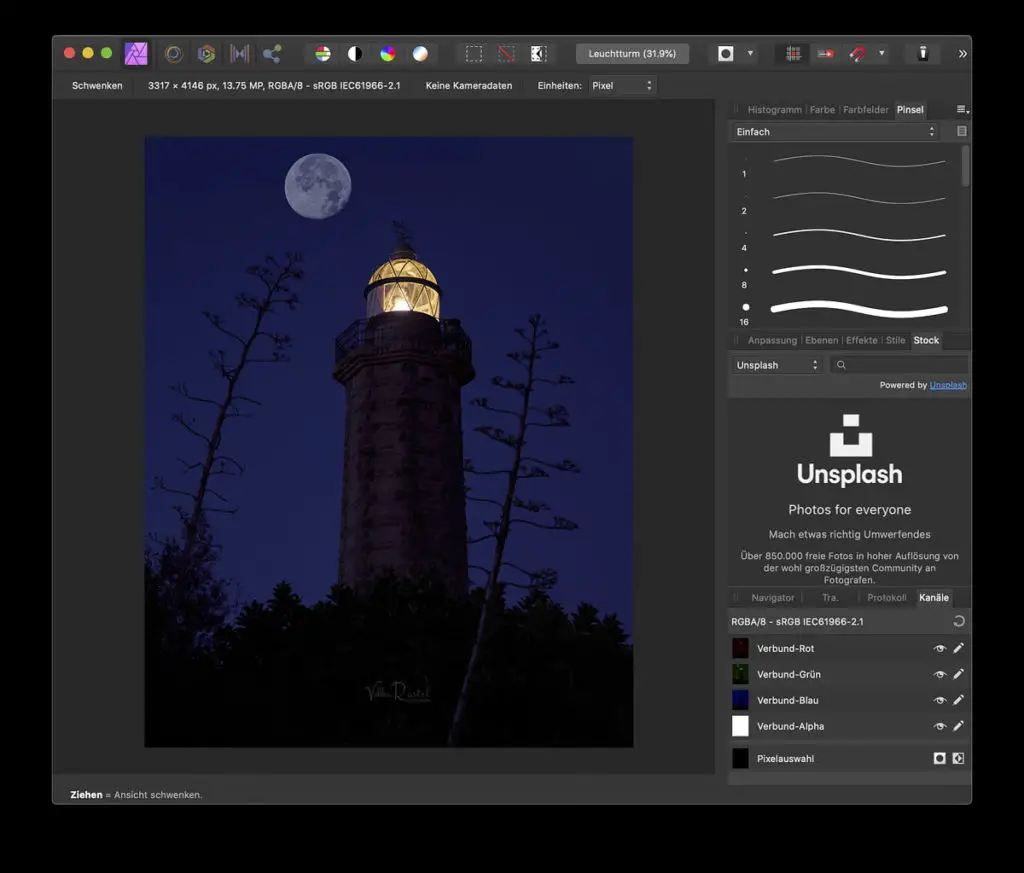Click the Deselect red-slash icon

(506, 54)
